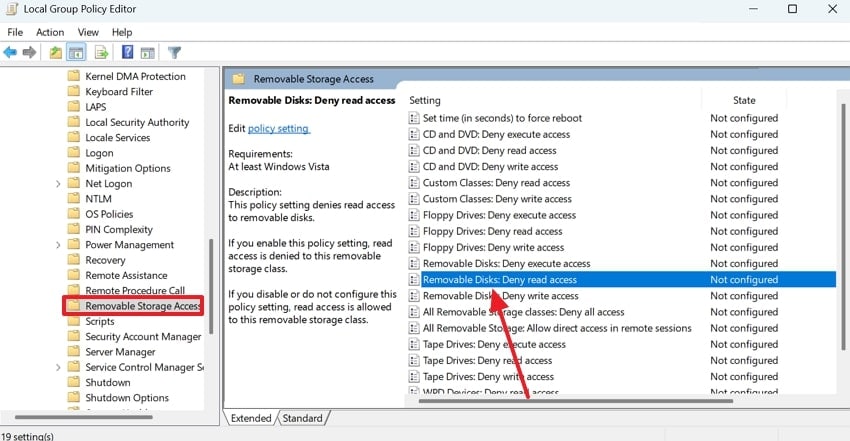850x441 pixels.
Task: Click policy icon beside Removable Disks: Deny write access
Action: point(414,296)
